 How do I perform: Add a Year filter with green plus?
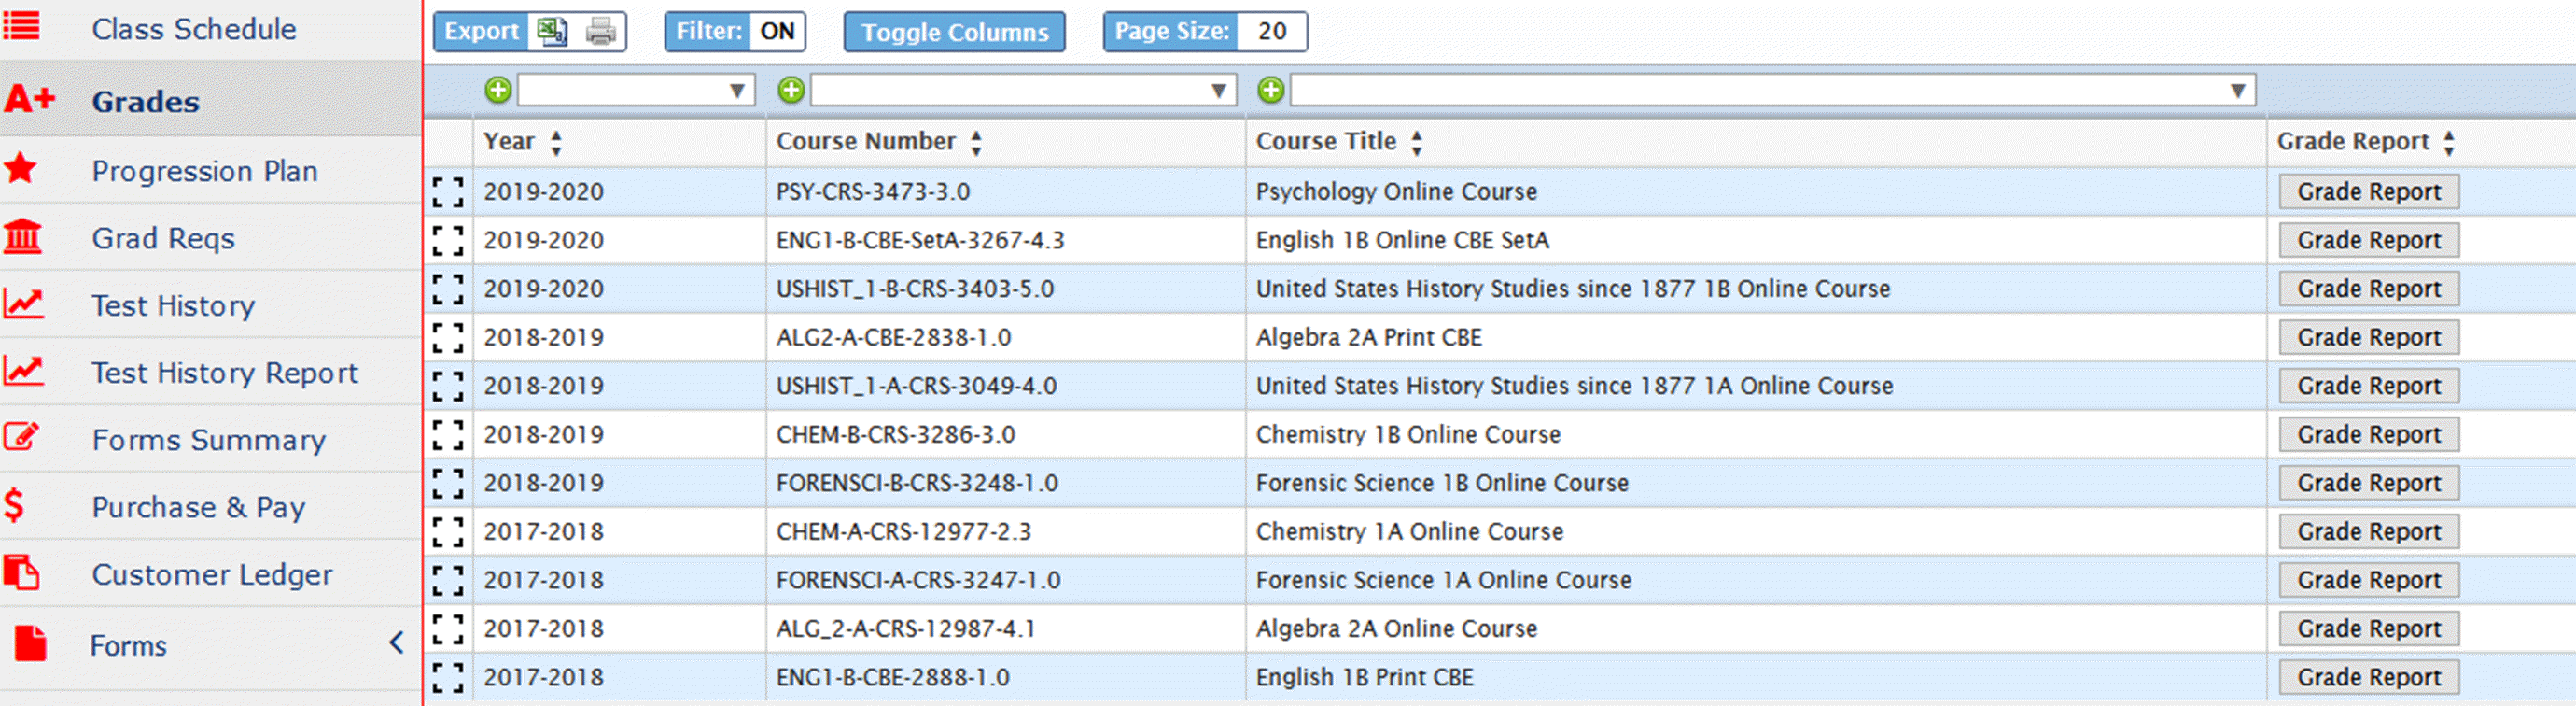(498, 91)
